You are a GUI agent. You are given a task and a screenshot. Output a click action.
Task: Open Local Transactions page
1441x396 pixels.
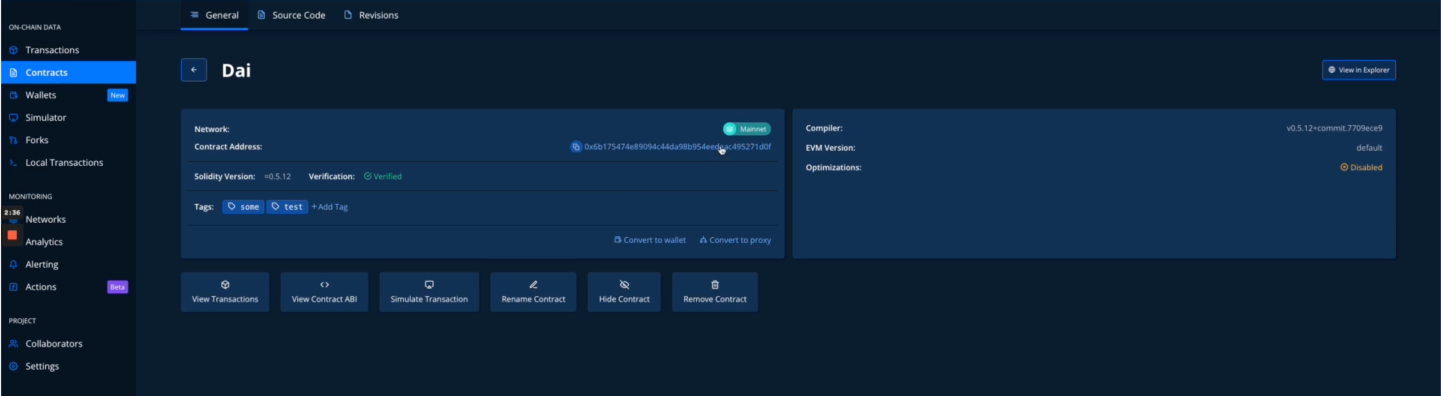pyautogui.click(x=64, y=163)
